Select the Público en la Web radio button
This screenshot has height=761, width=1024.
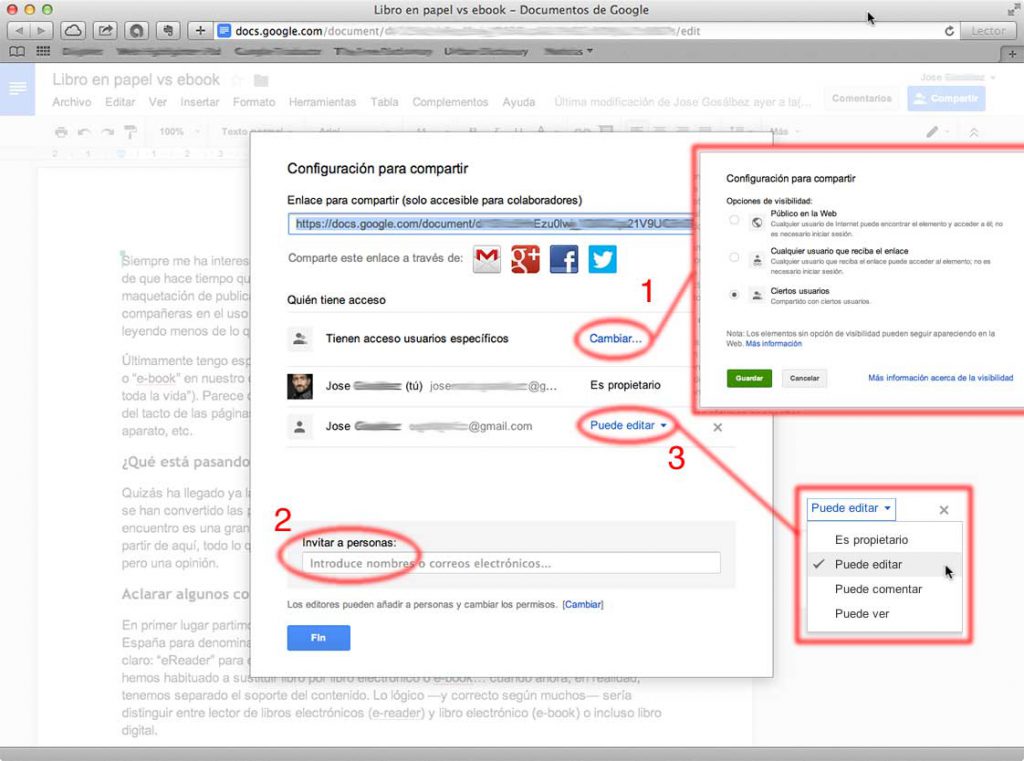click(x=734, y=220)
